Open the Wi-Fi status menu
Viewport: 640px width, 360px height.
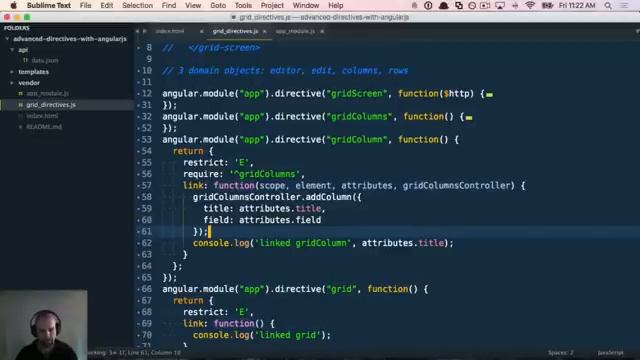pyautogui.click(x=530, y=5)
